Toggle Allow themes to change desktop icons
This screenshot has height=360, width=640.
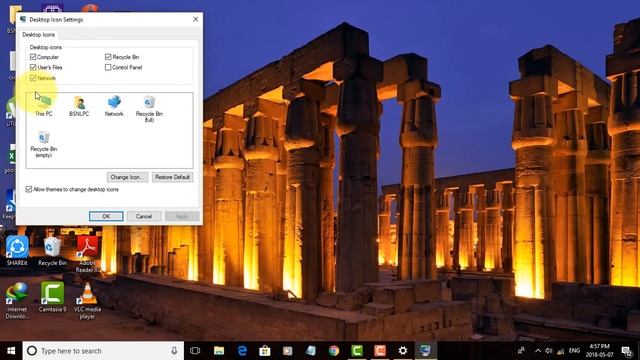pyautogui.click(x=29, y=189)
